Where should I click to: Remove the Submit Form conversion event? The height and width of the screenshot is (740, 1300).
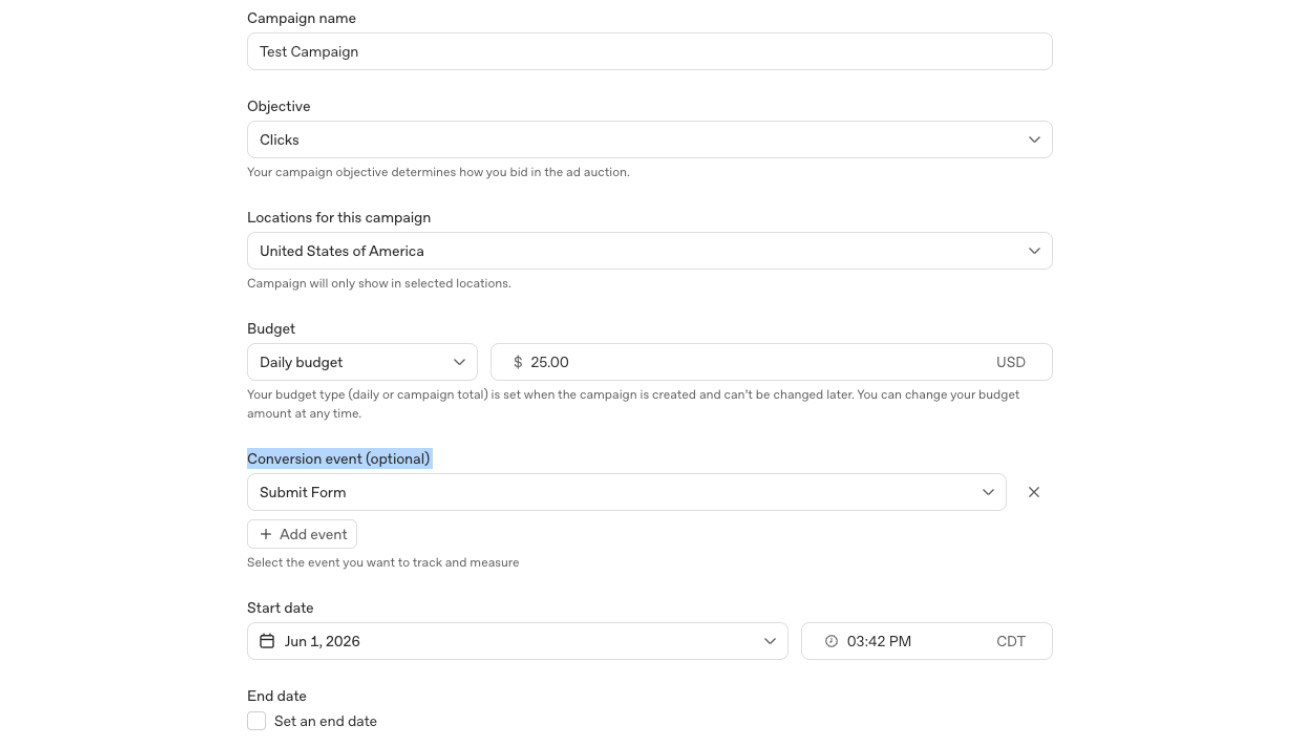pyautogui.click(x=1034, y=492)
